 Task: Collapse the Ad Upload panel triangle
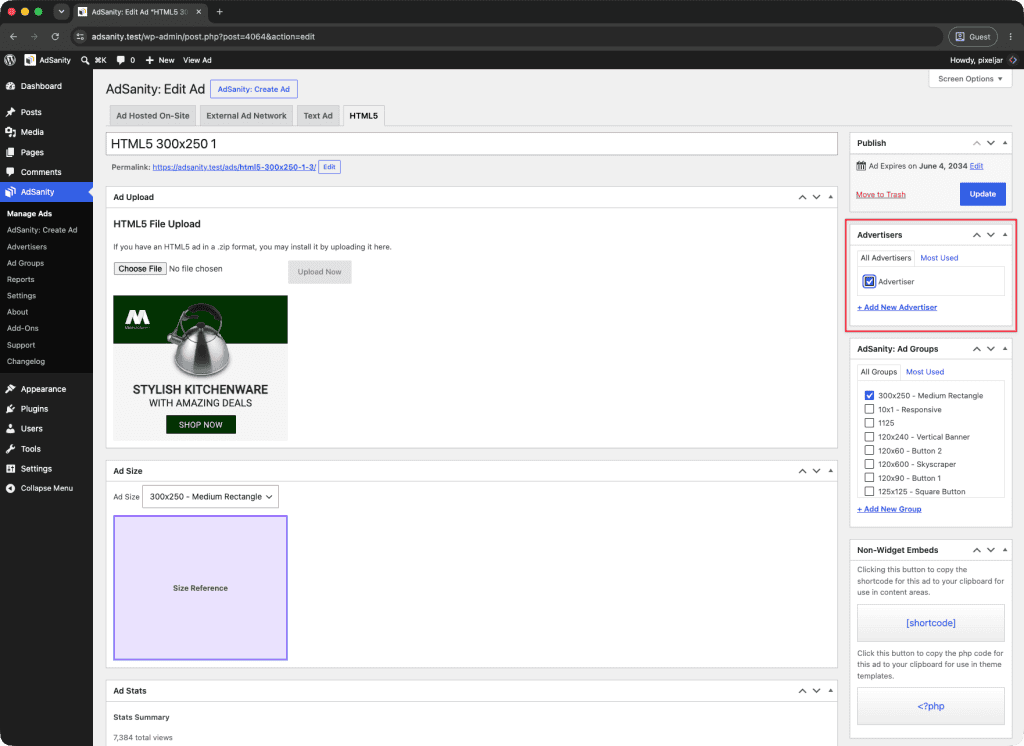click(x=831, y=197)
